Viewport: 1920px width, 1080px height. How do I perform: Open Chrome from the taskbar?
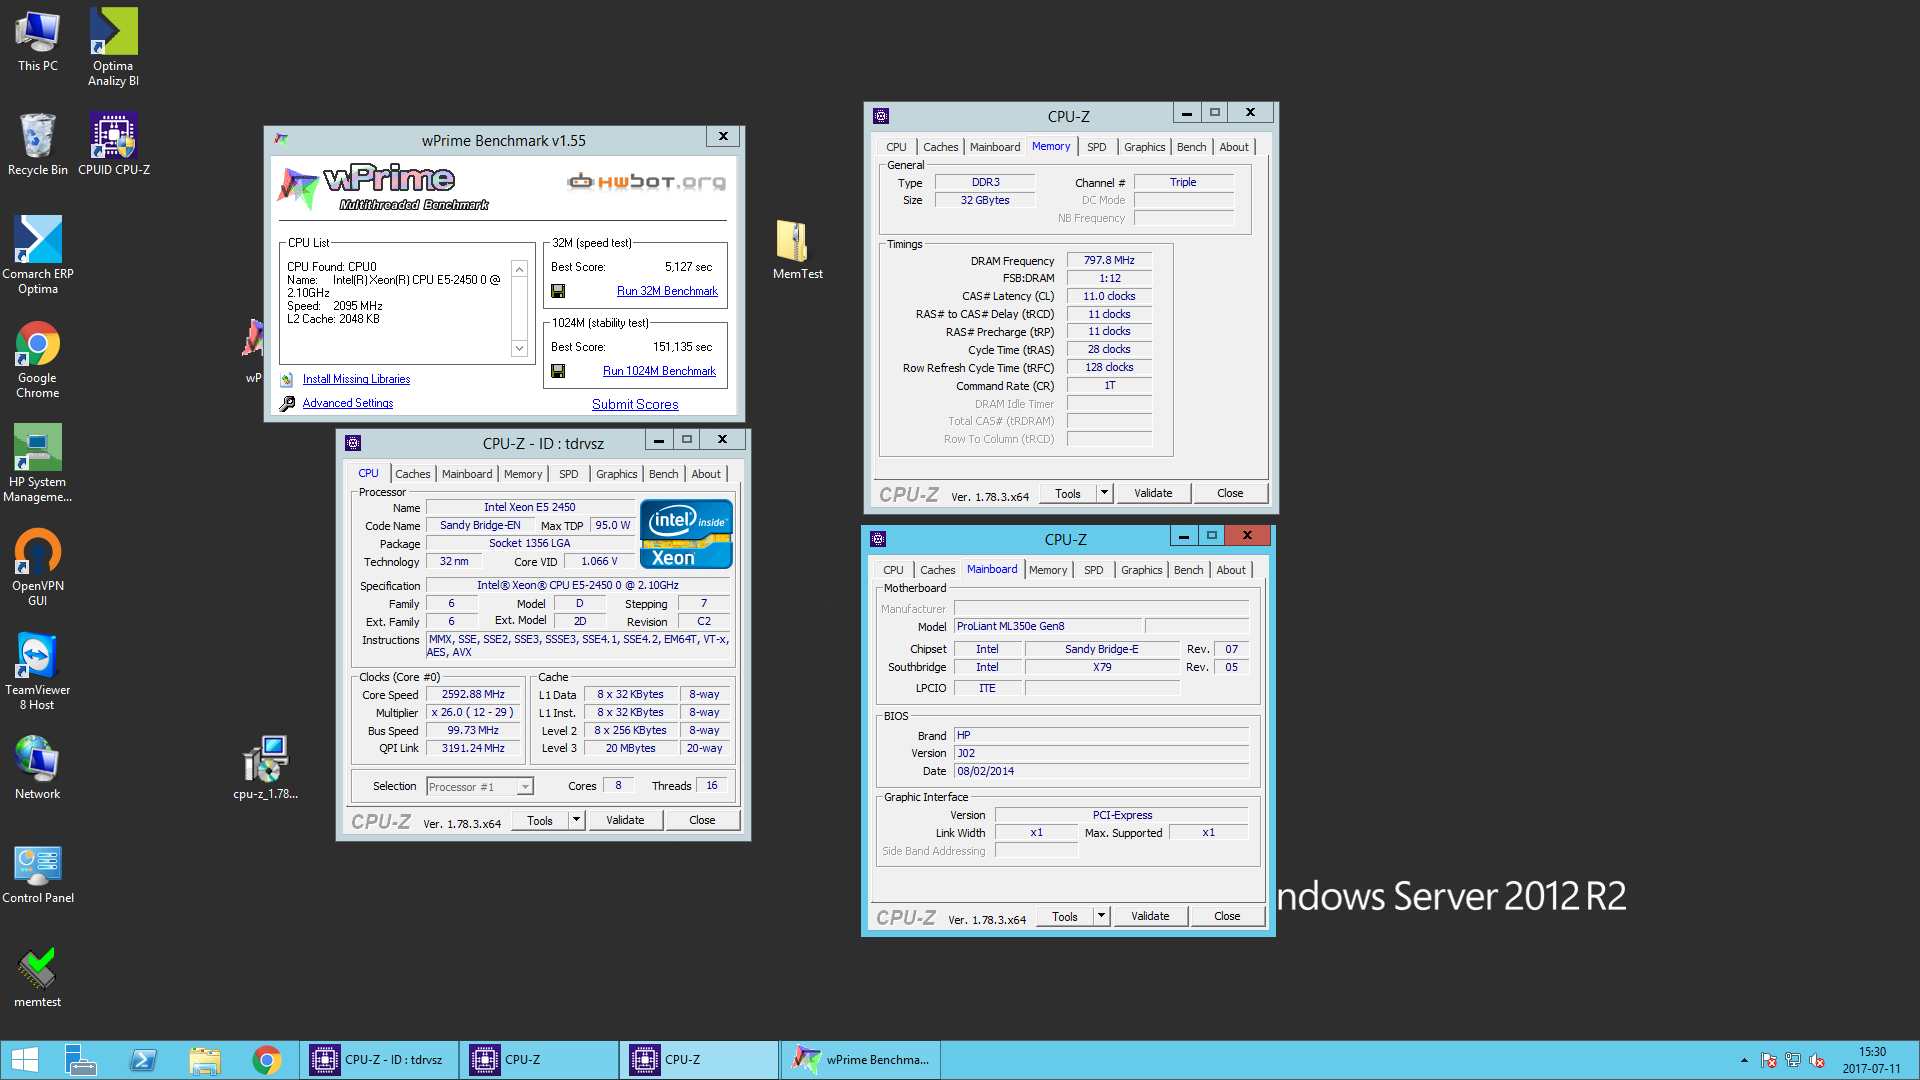point(267,1060)
